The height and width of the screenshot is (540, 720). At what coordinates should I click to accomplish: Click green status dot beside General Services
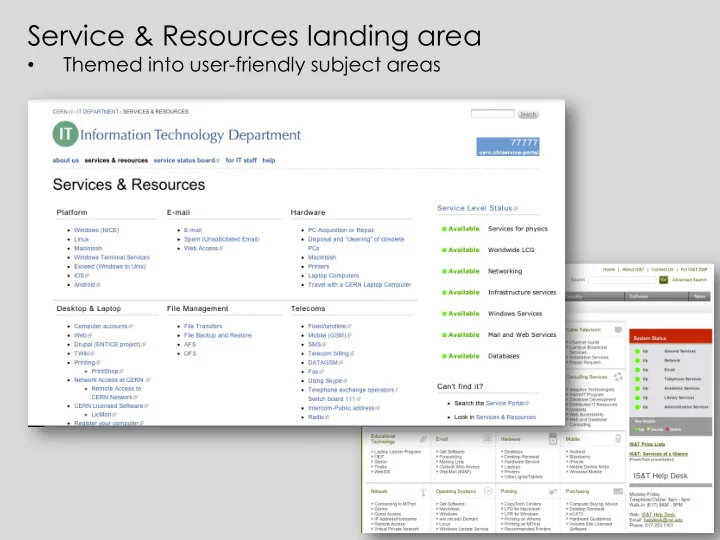(637, 351)
